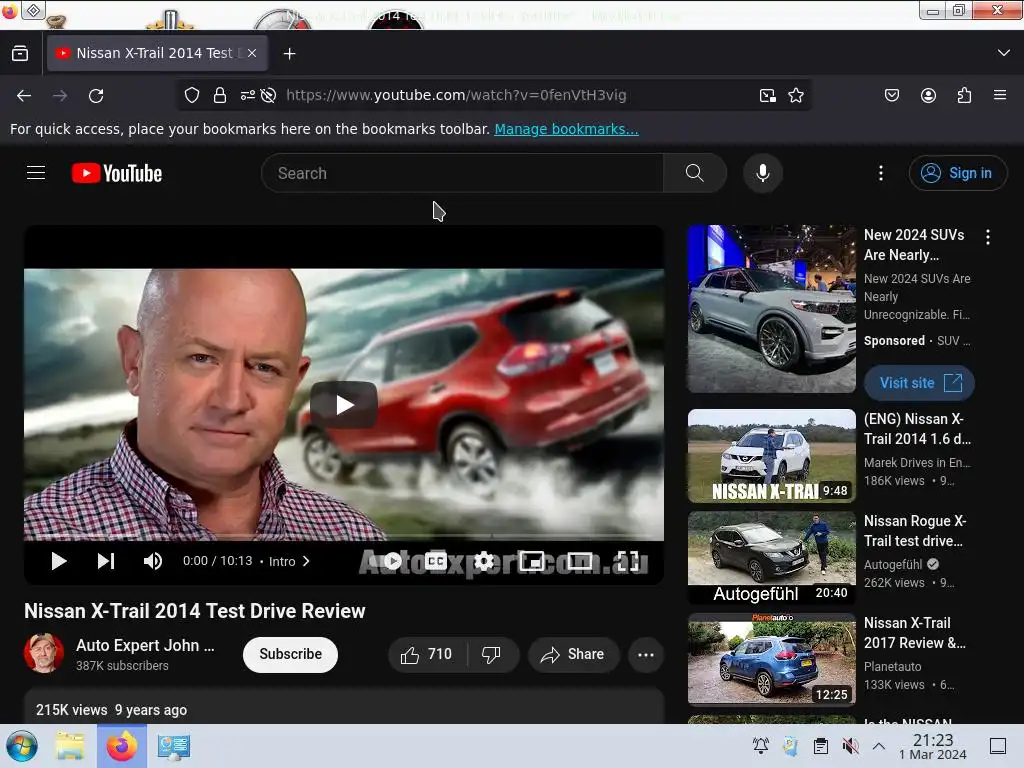This screenshot has width=1024, height=768.
Task: Select the Nissan X-Trail 2014 Test tab
Action: click(x=157, y=54)
